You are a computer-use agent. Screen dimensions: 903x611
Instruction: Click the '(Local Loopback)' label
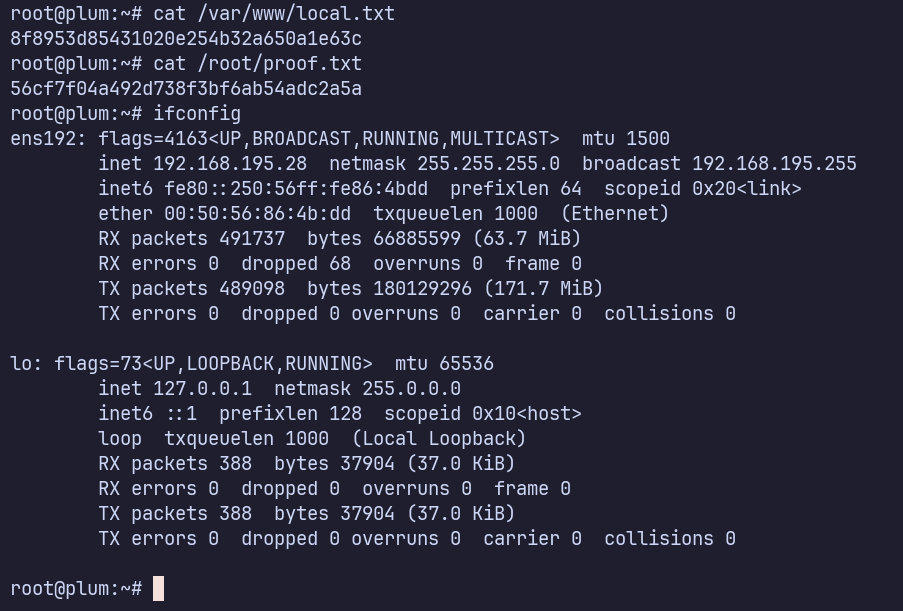pyautogui.click(x=439, y=439)
